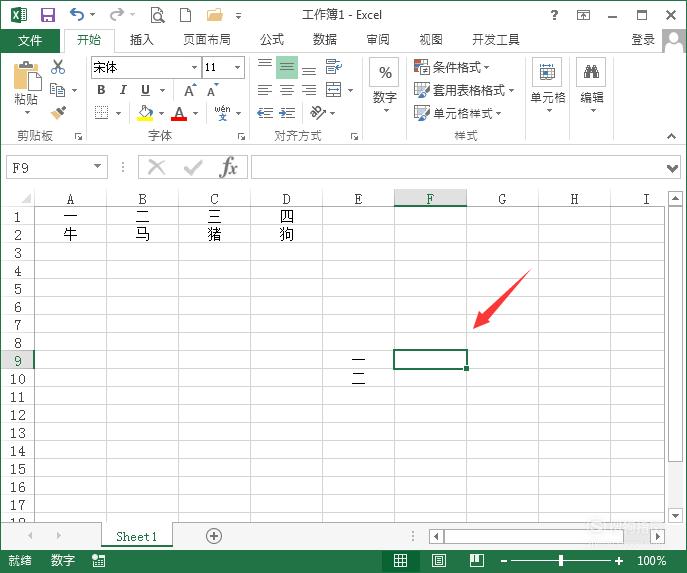Open print preview from quick access toolbar
The height and width of the screenshot is (573, 687).
[157, 15]
